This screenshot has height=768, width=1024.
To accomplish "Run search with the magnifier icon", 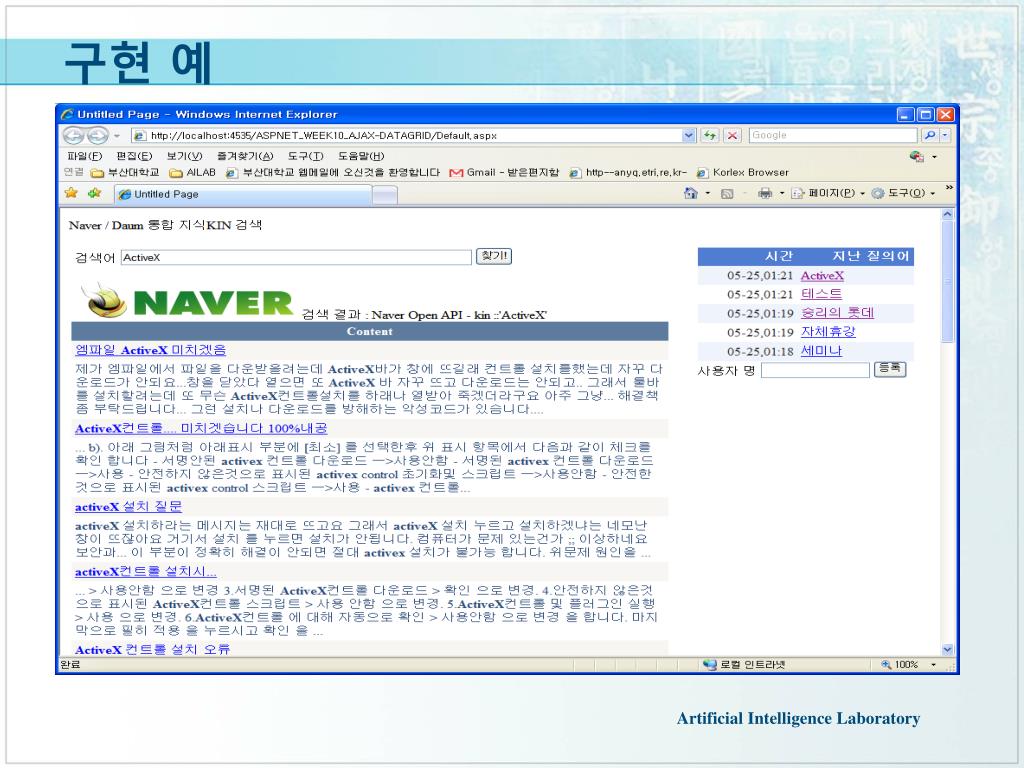I will pyautogui.click(x=929, y=135).
